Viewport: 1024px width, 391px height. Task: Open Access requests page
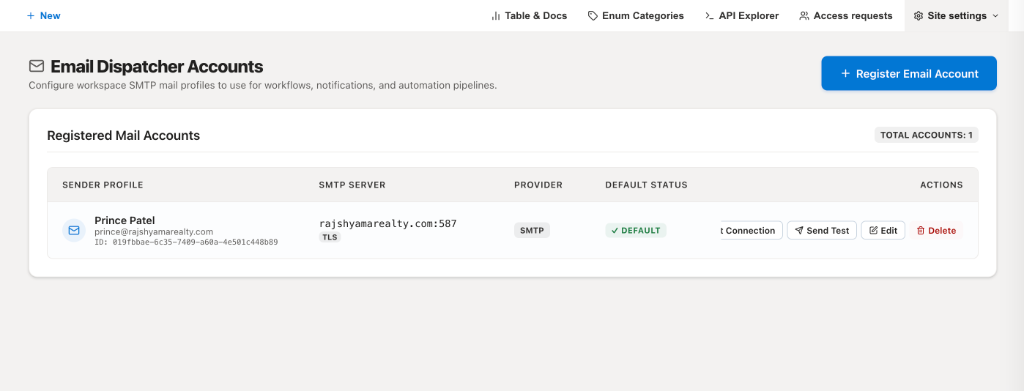(x=846, y=16)
